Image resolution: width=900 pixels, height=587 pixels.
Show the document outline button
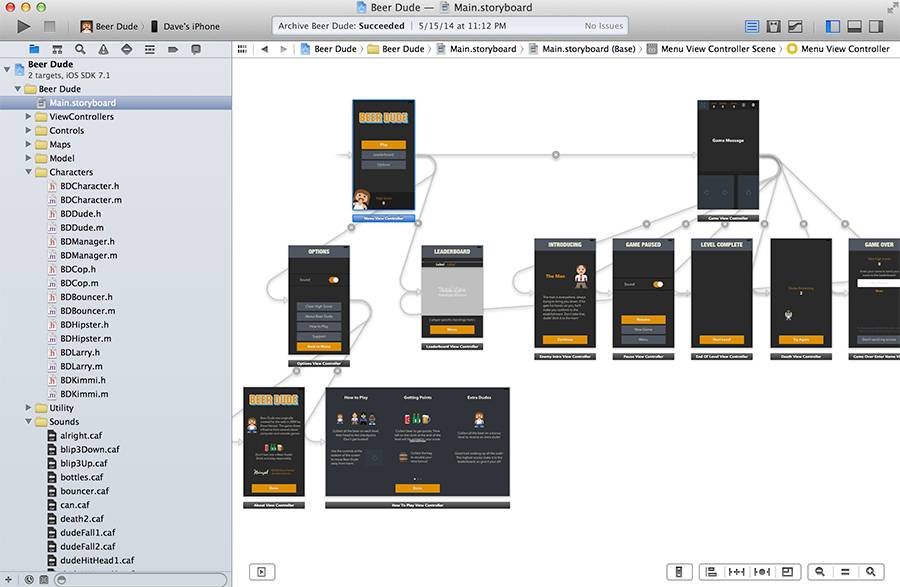(262, 572)
